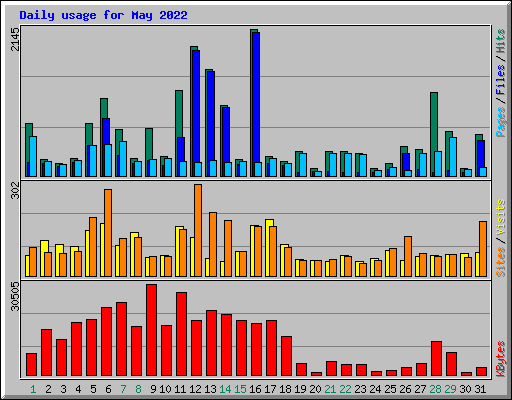Select the orange bar for day 31
The width and height of the screenshot is (512, 400).
(483, 249)
